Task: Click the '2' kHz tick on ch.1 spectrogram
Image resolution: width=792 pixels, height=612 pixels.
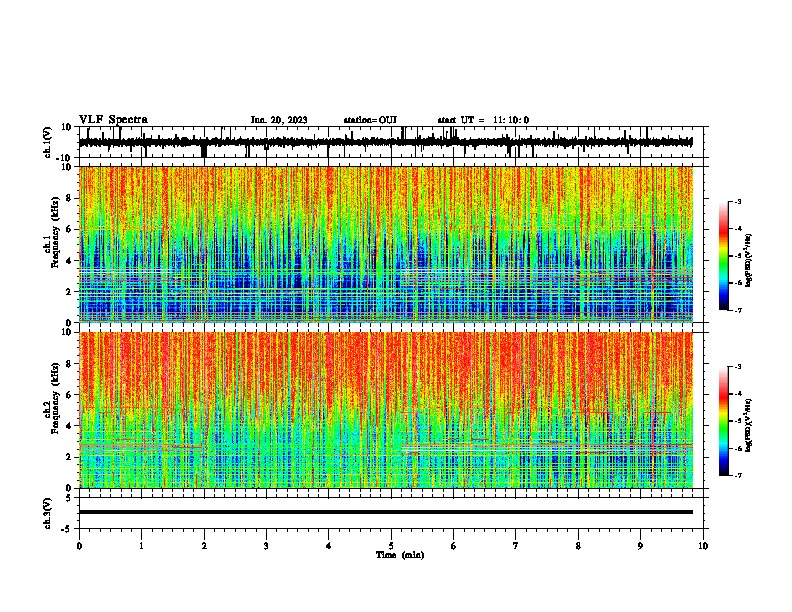Action: tap(70, 292)
